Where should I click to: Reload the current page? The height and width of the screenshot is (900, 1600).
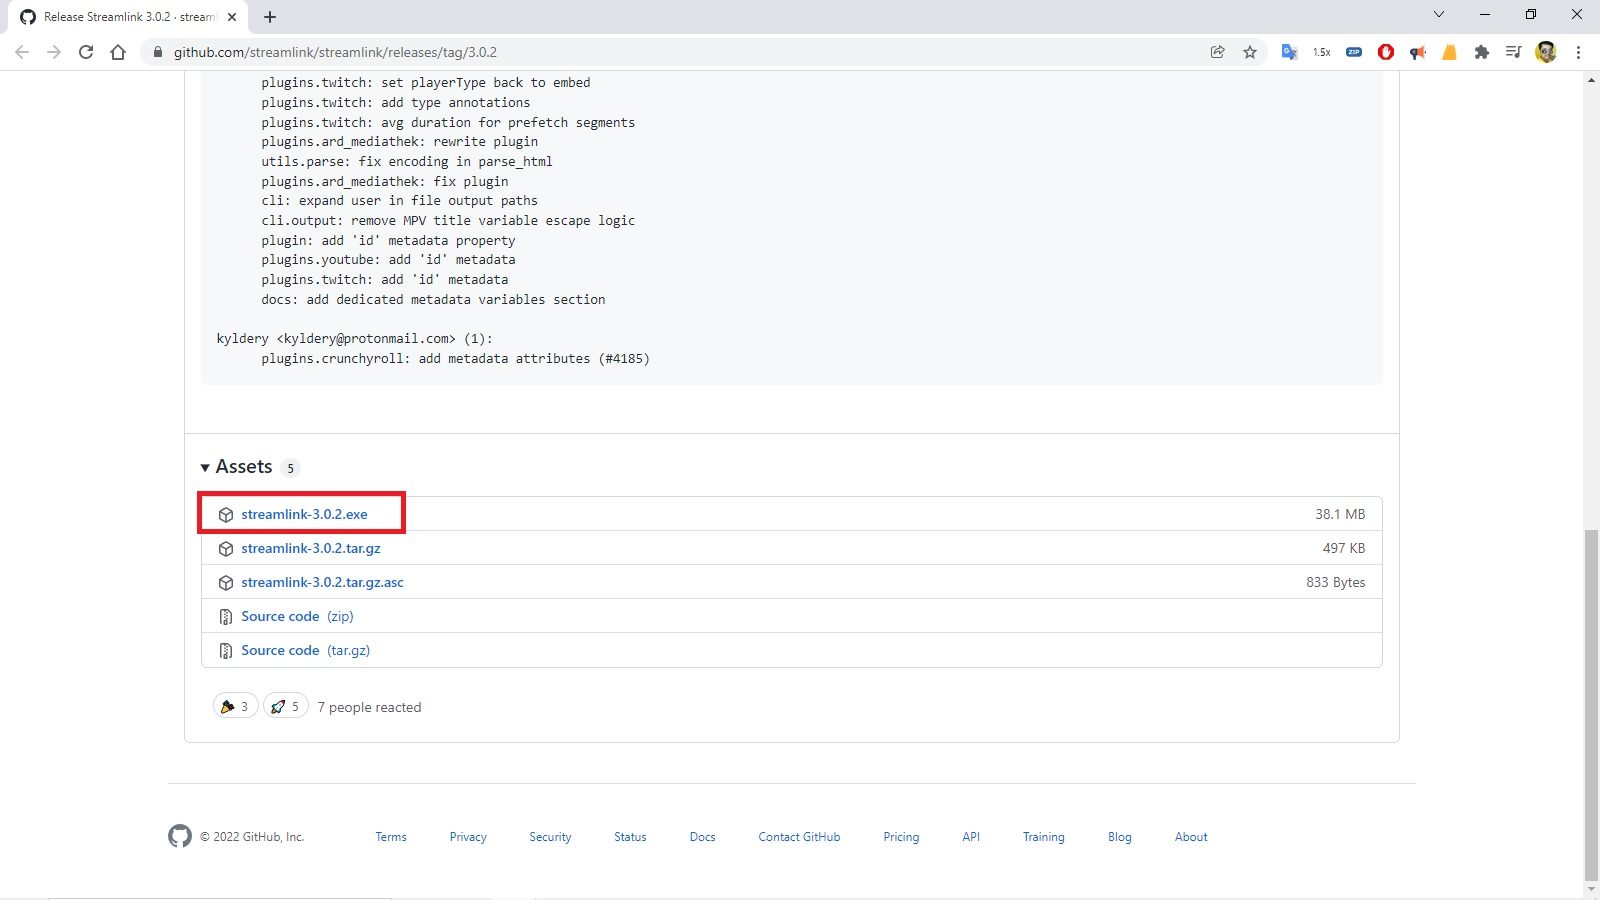pyautogui.click(x=86, y=52)
